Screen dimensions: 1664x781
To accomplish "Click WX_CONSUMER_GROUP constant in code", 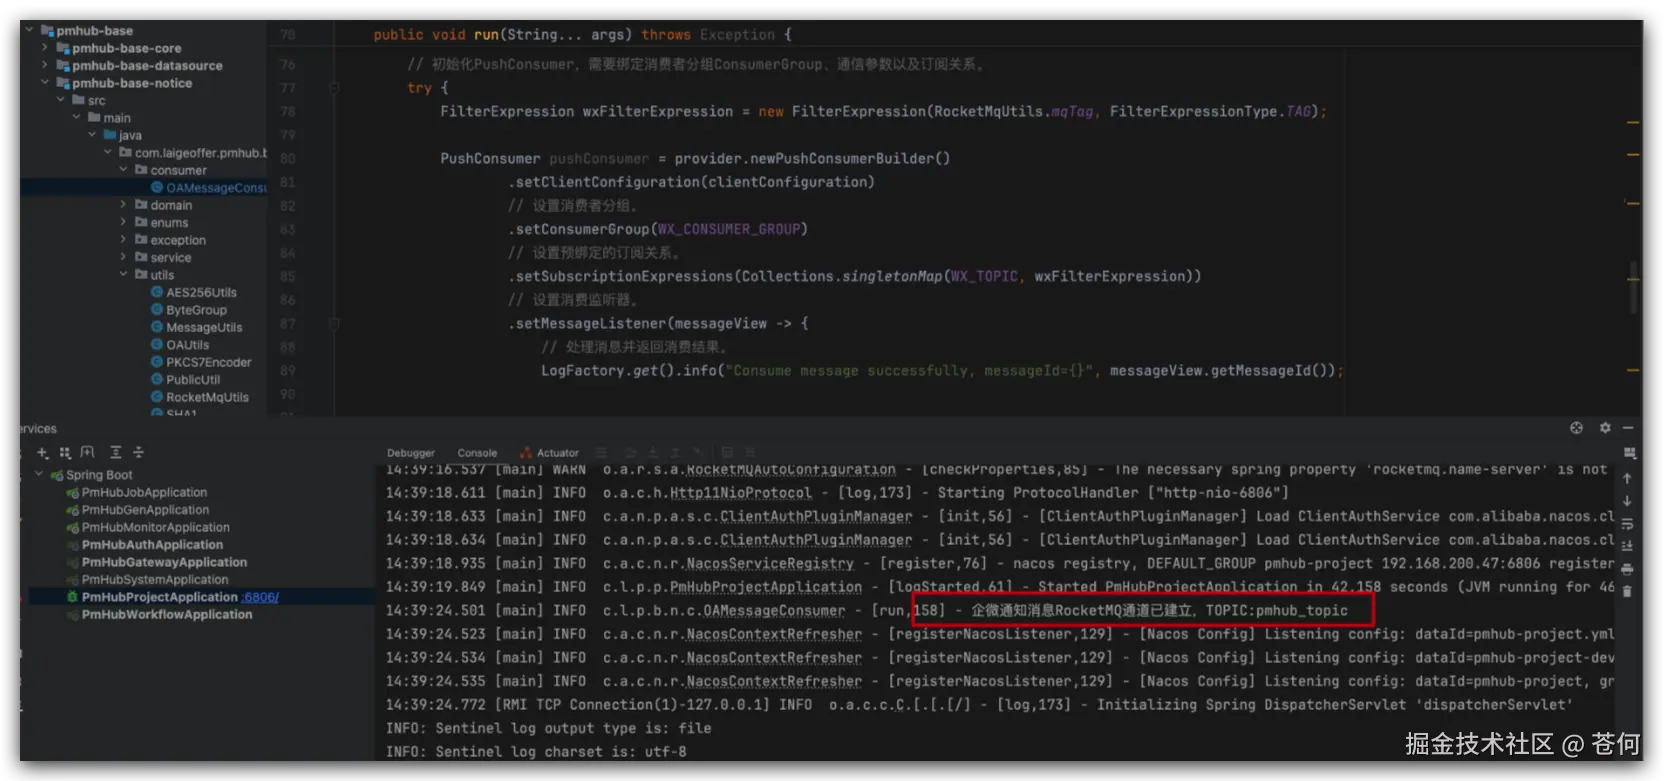I will point(729,229).
